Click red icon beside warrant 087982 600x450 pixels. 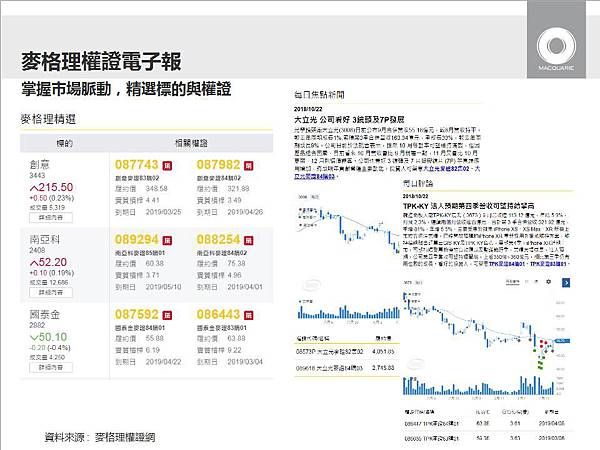[x=249, y=166]
